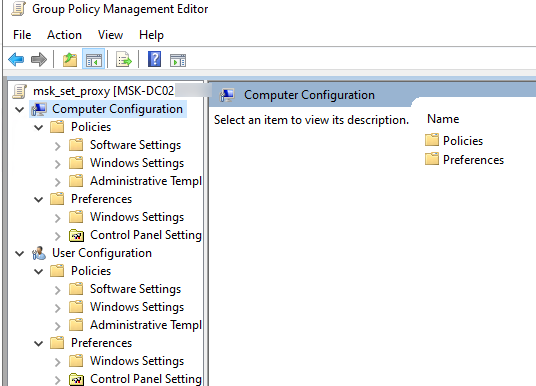Image resolution: width=536 pixels, height=386 pixels.
Task: Select Software Settings under Computer Configuration
Action: tap(135, 145)
